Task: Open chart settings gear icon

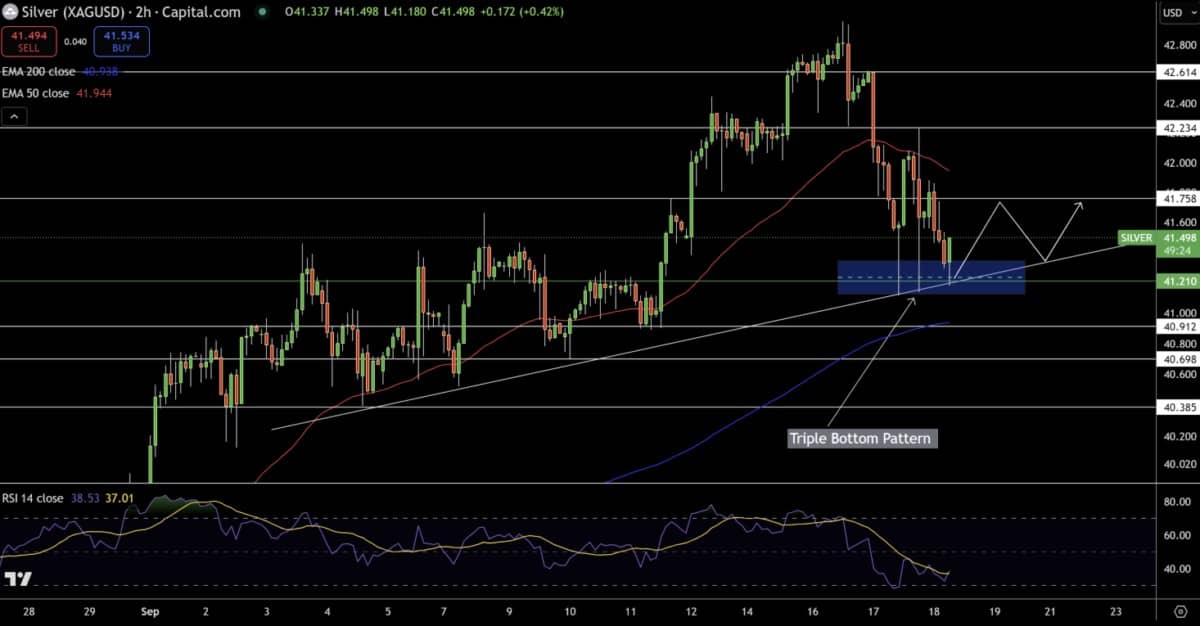Action: pos(1180,610)
